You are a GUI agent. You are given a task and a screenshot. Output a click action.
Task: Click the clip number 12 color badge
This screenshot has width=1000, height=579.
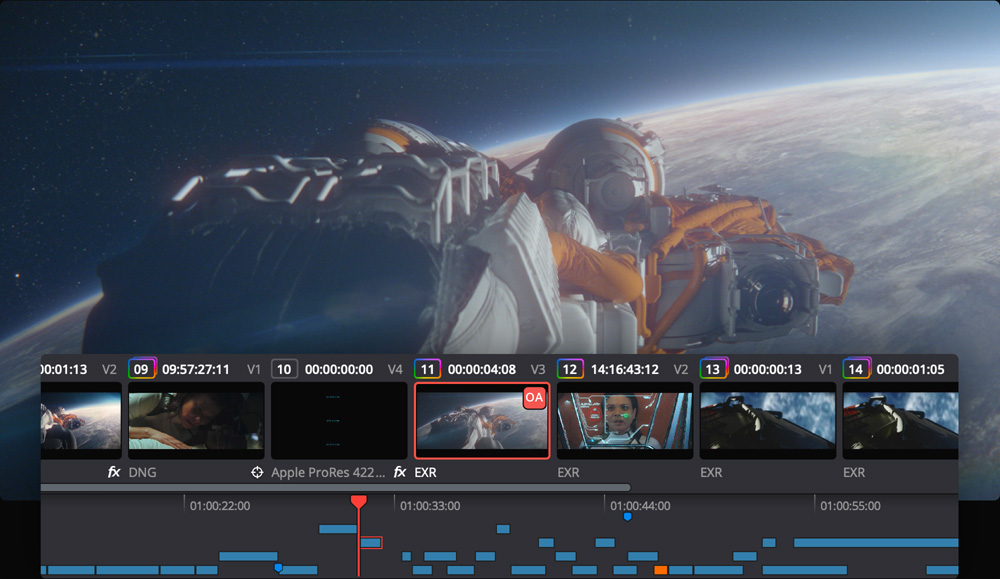click(570, 369)
